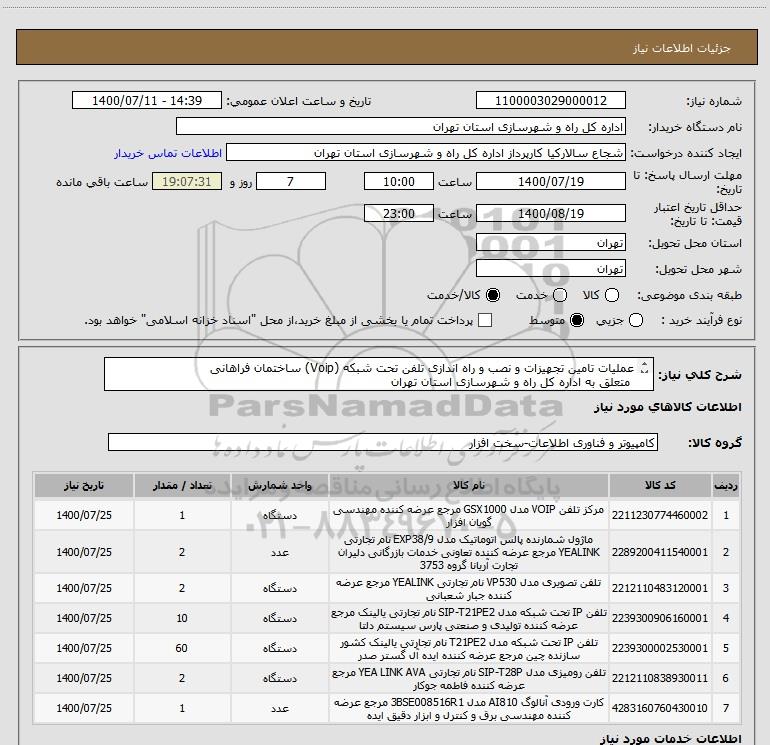Click the description box scroll arrows
The height and width of the screenshot is (745, 770).
645,368
